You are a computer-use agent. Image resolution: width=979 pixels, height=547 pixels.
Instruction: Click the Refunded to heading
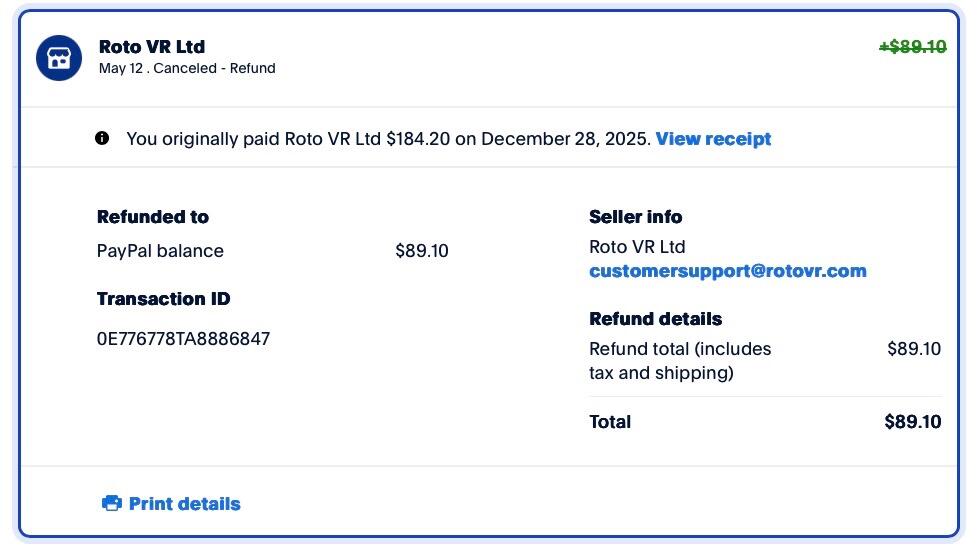pos(153,217)
